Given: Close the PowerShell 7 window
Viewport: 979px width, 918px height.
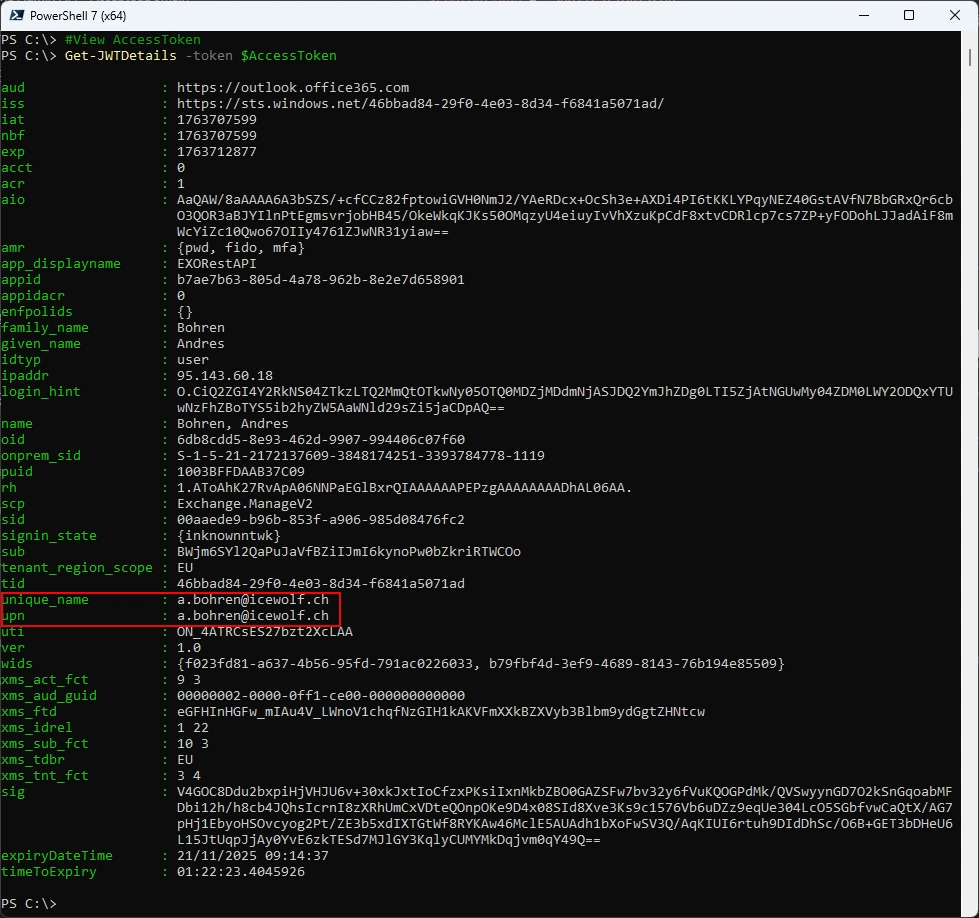Looking at the screenshot, I should point(955,15).
